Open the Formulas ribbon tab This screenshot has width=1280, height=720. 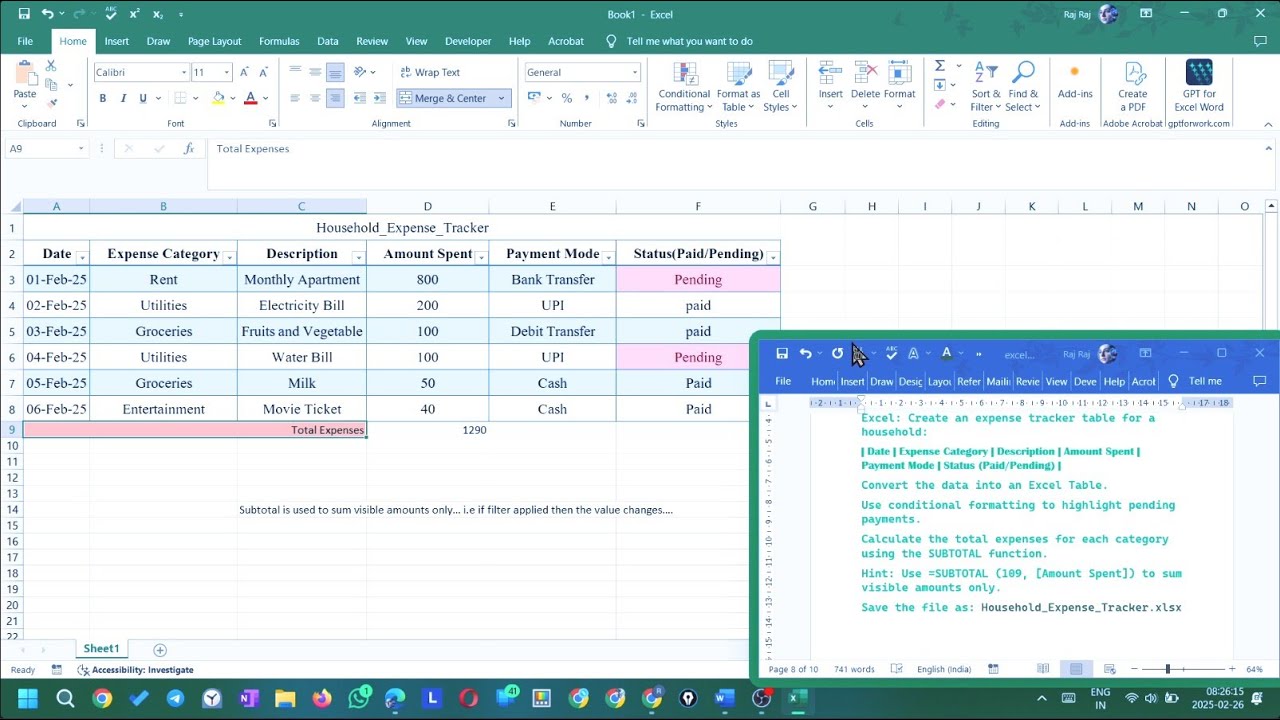(x=279, y=41)
